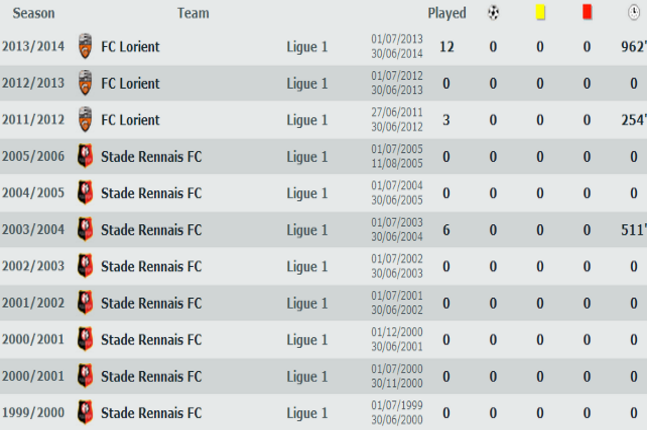The image size is (647, 430).
Task: Click the 12 played value for 2013/2014
Action: click(x=446, y=47)
